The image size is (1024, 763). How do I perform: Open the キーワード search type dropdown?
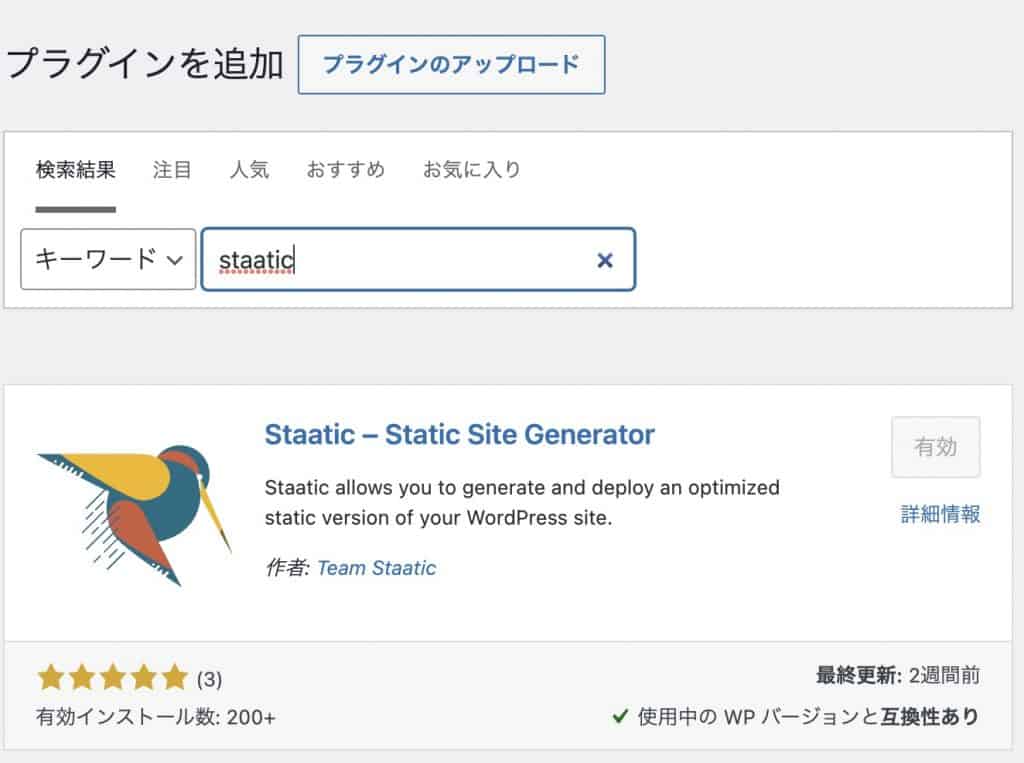click(x=108, y=259)
